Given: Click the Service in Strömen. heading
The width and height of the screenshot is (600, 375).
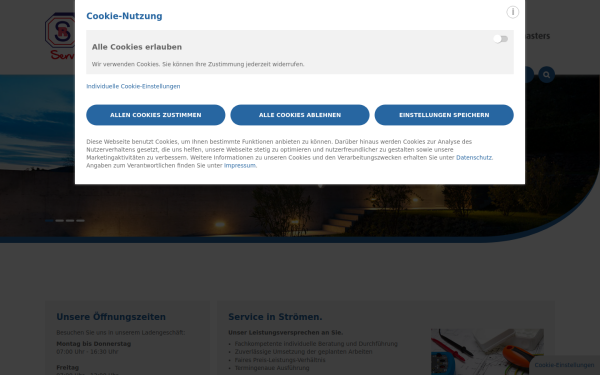Looking at the screenshot, I should click(275, 317).
